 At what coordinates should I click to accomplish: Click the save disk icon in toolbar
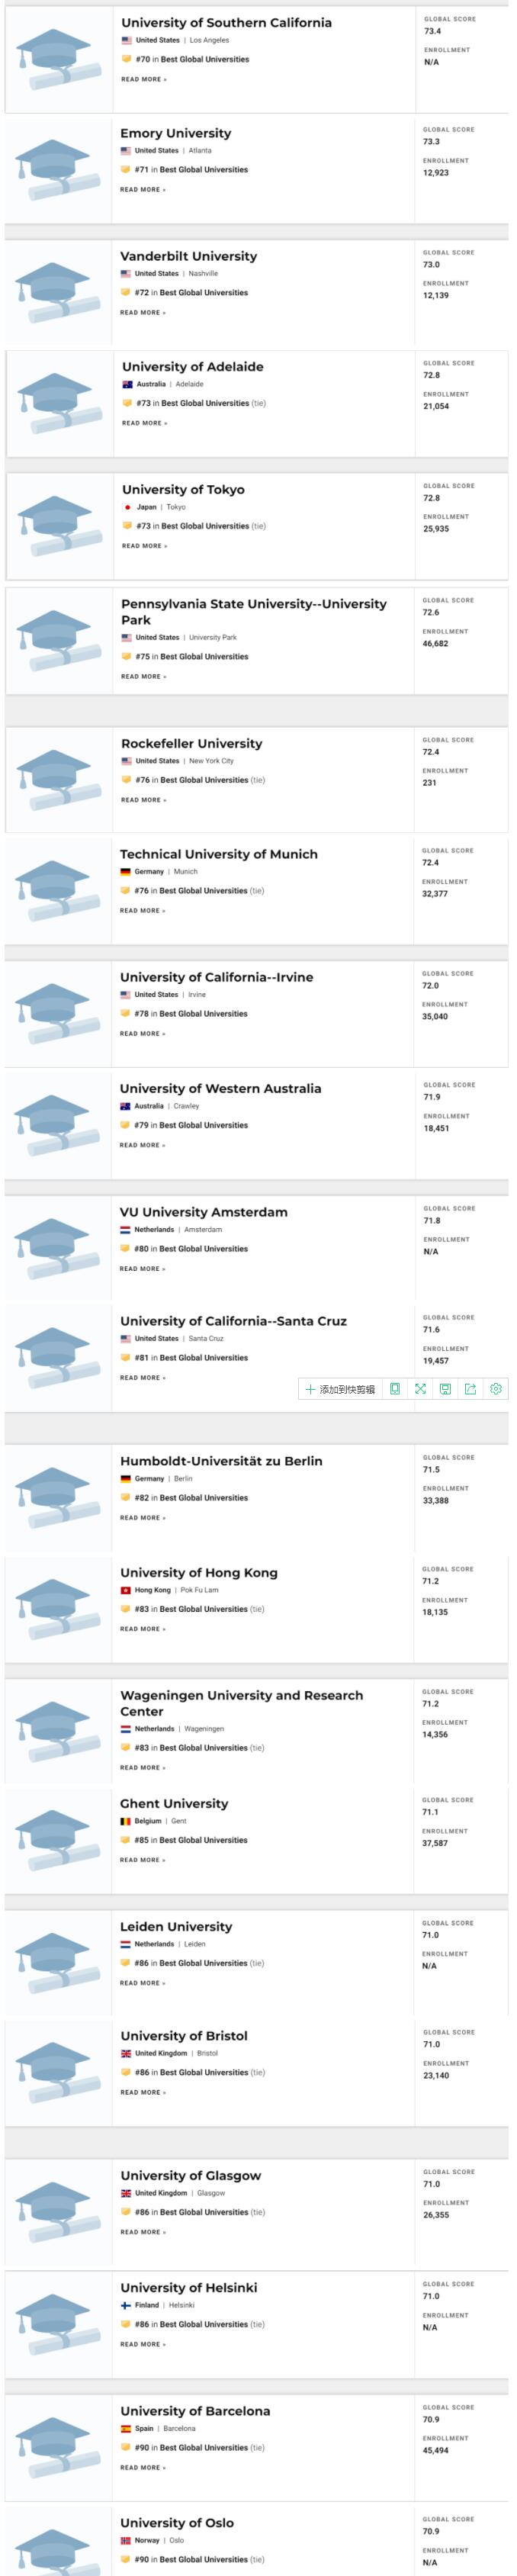445,1389
